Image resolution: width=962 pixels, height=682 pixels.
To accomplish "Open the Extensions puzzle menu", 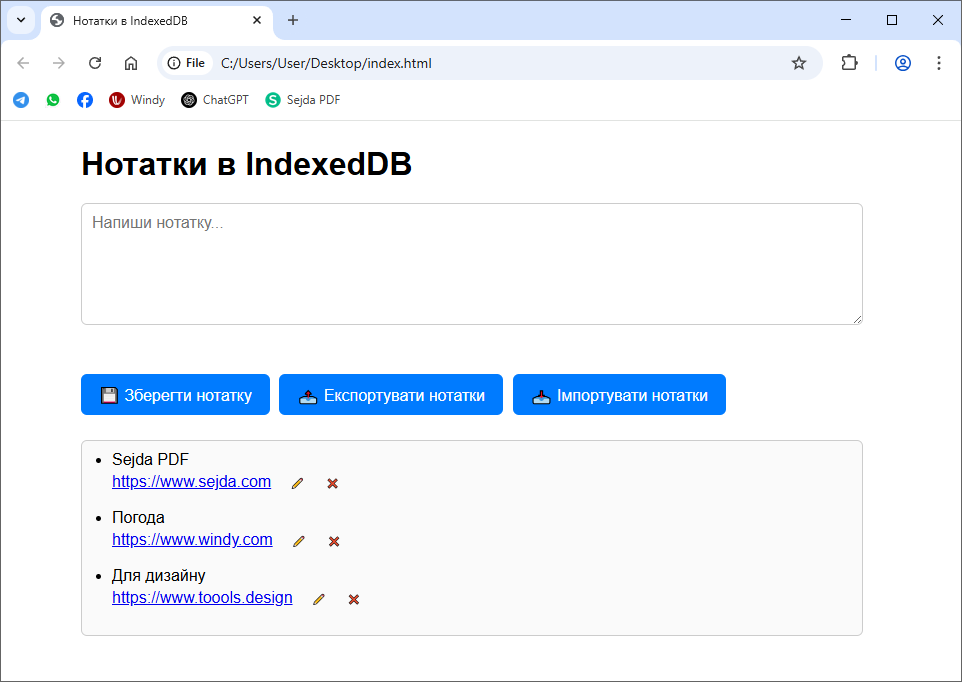I will click(849, 63).
